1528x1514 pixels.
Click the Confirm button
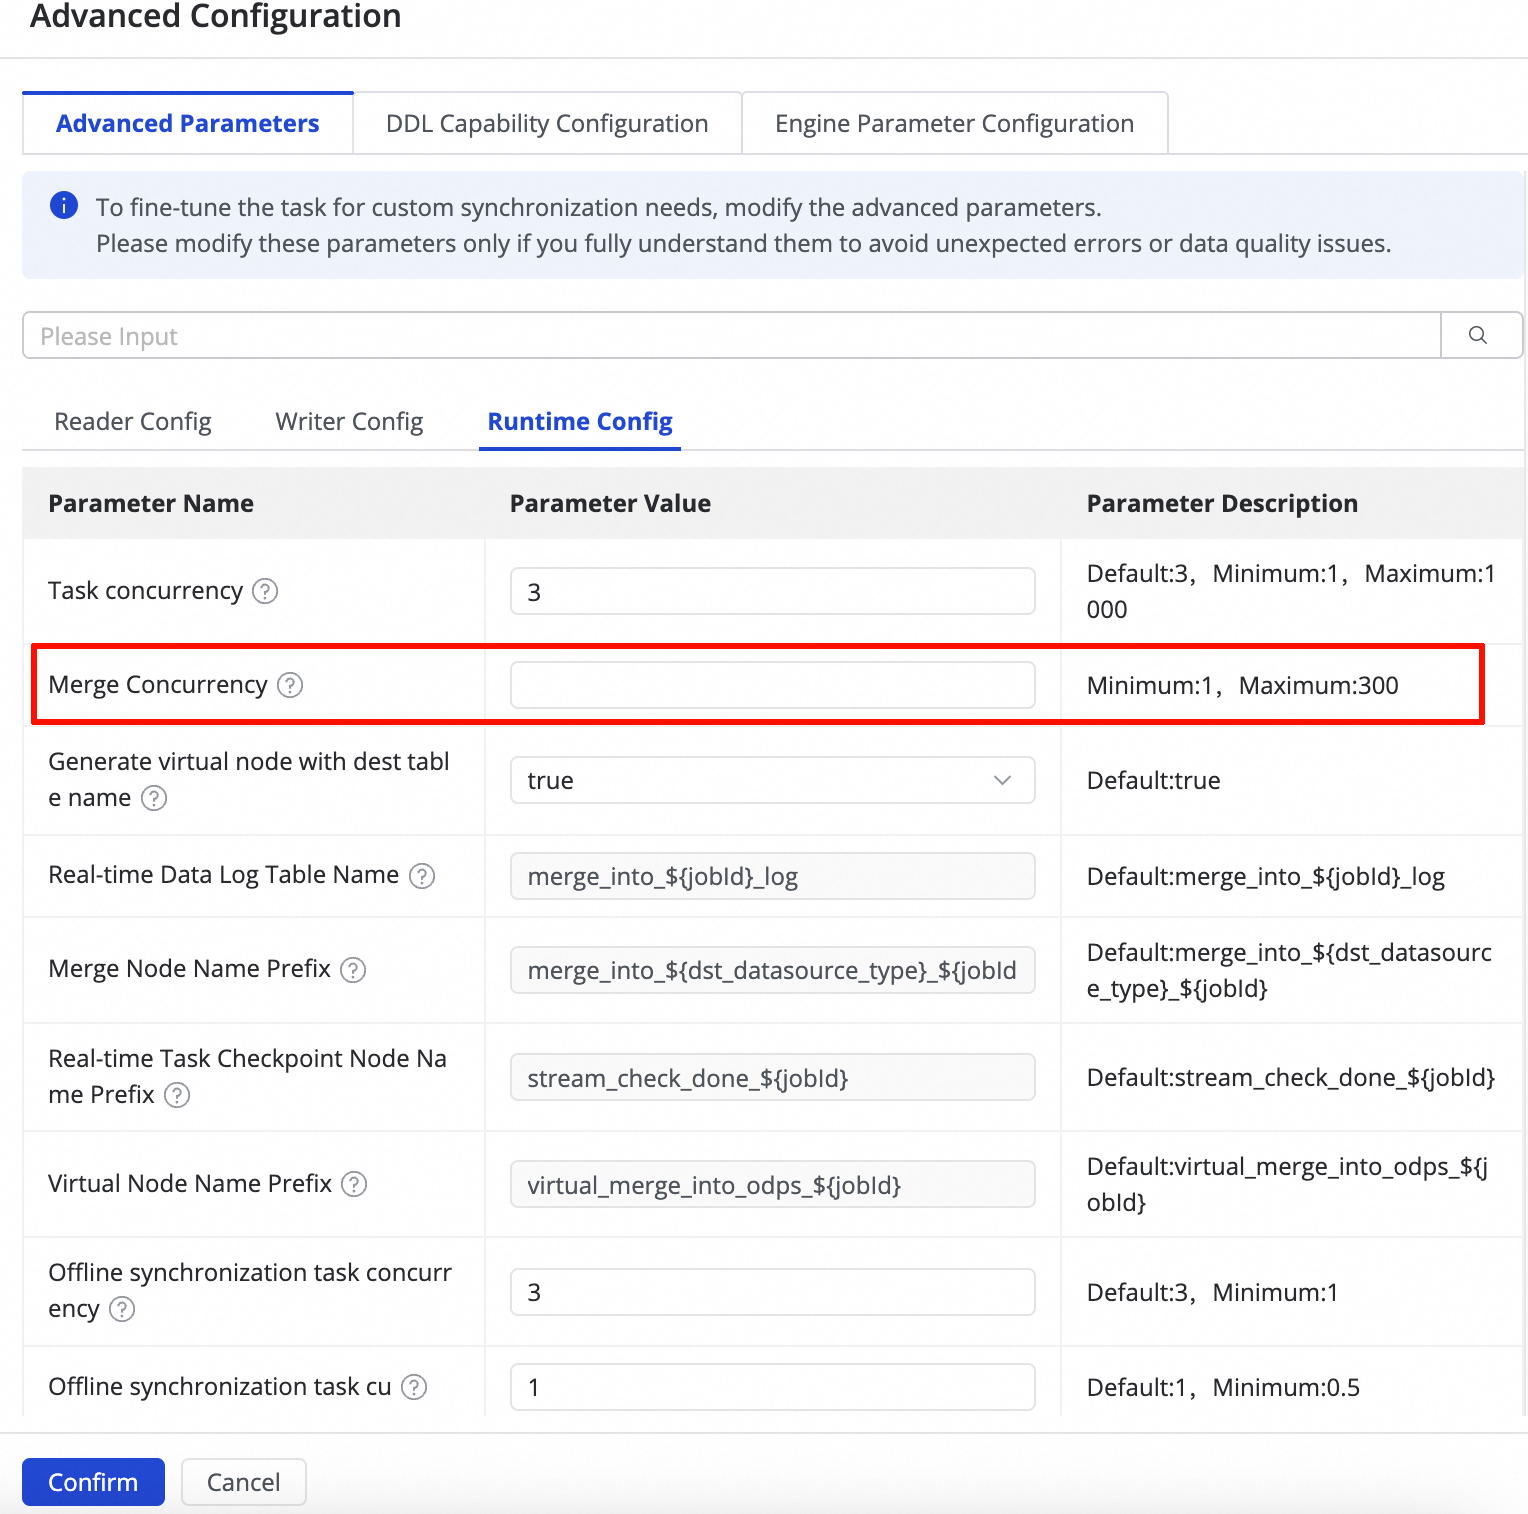(x=93, y=1482)
